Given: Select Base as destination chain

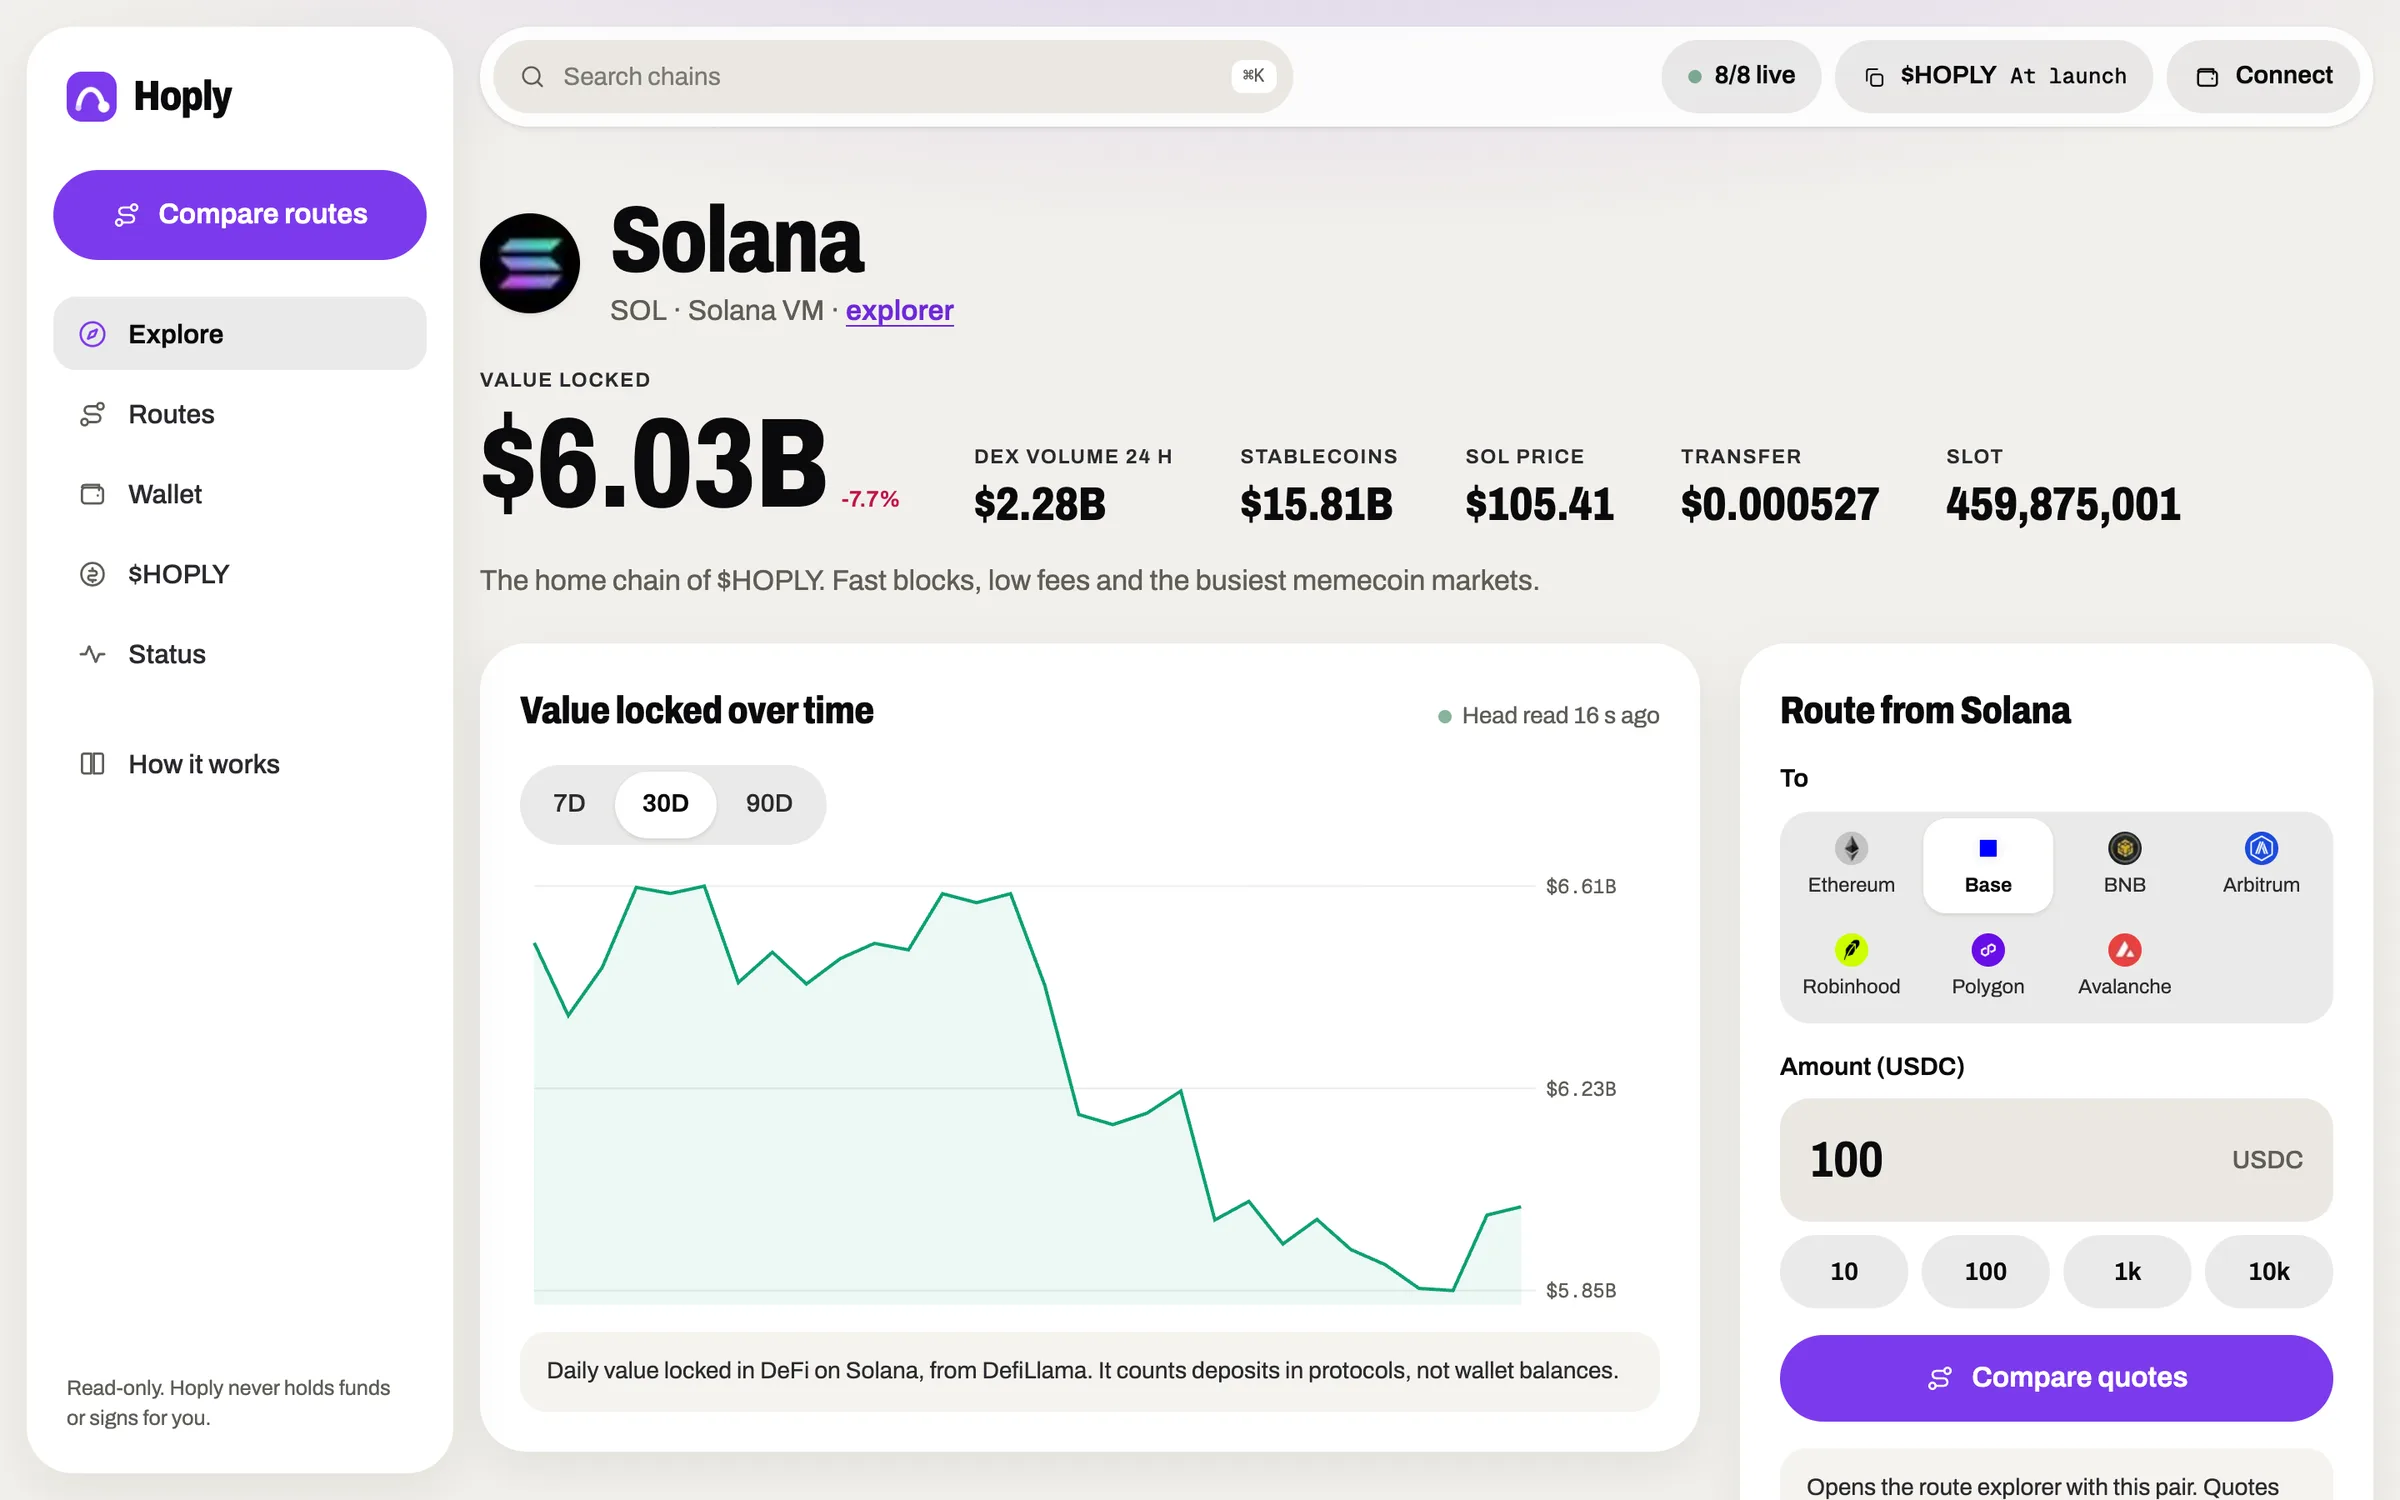Looking at the screenshot, I should (1987, 865).
